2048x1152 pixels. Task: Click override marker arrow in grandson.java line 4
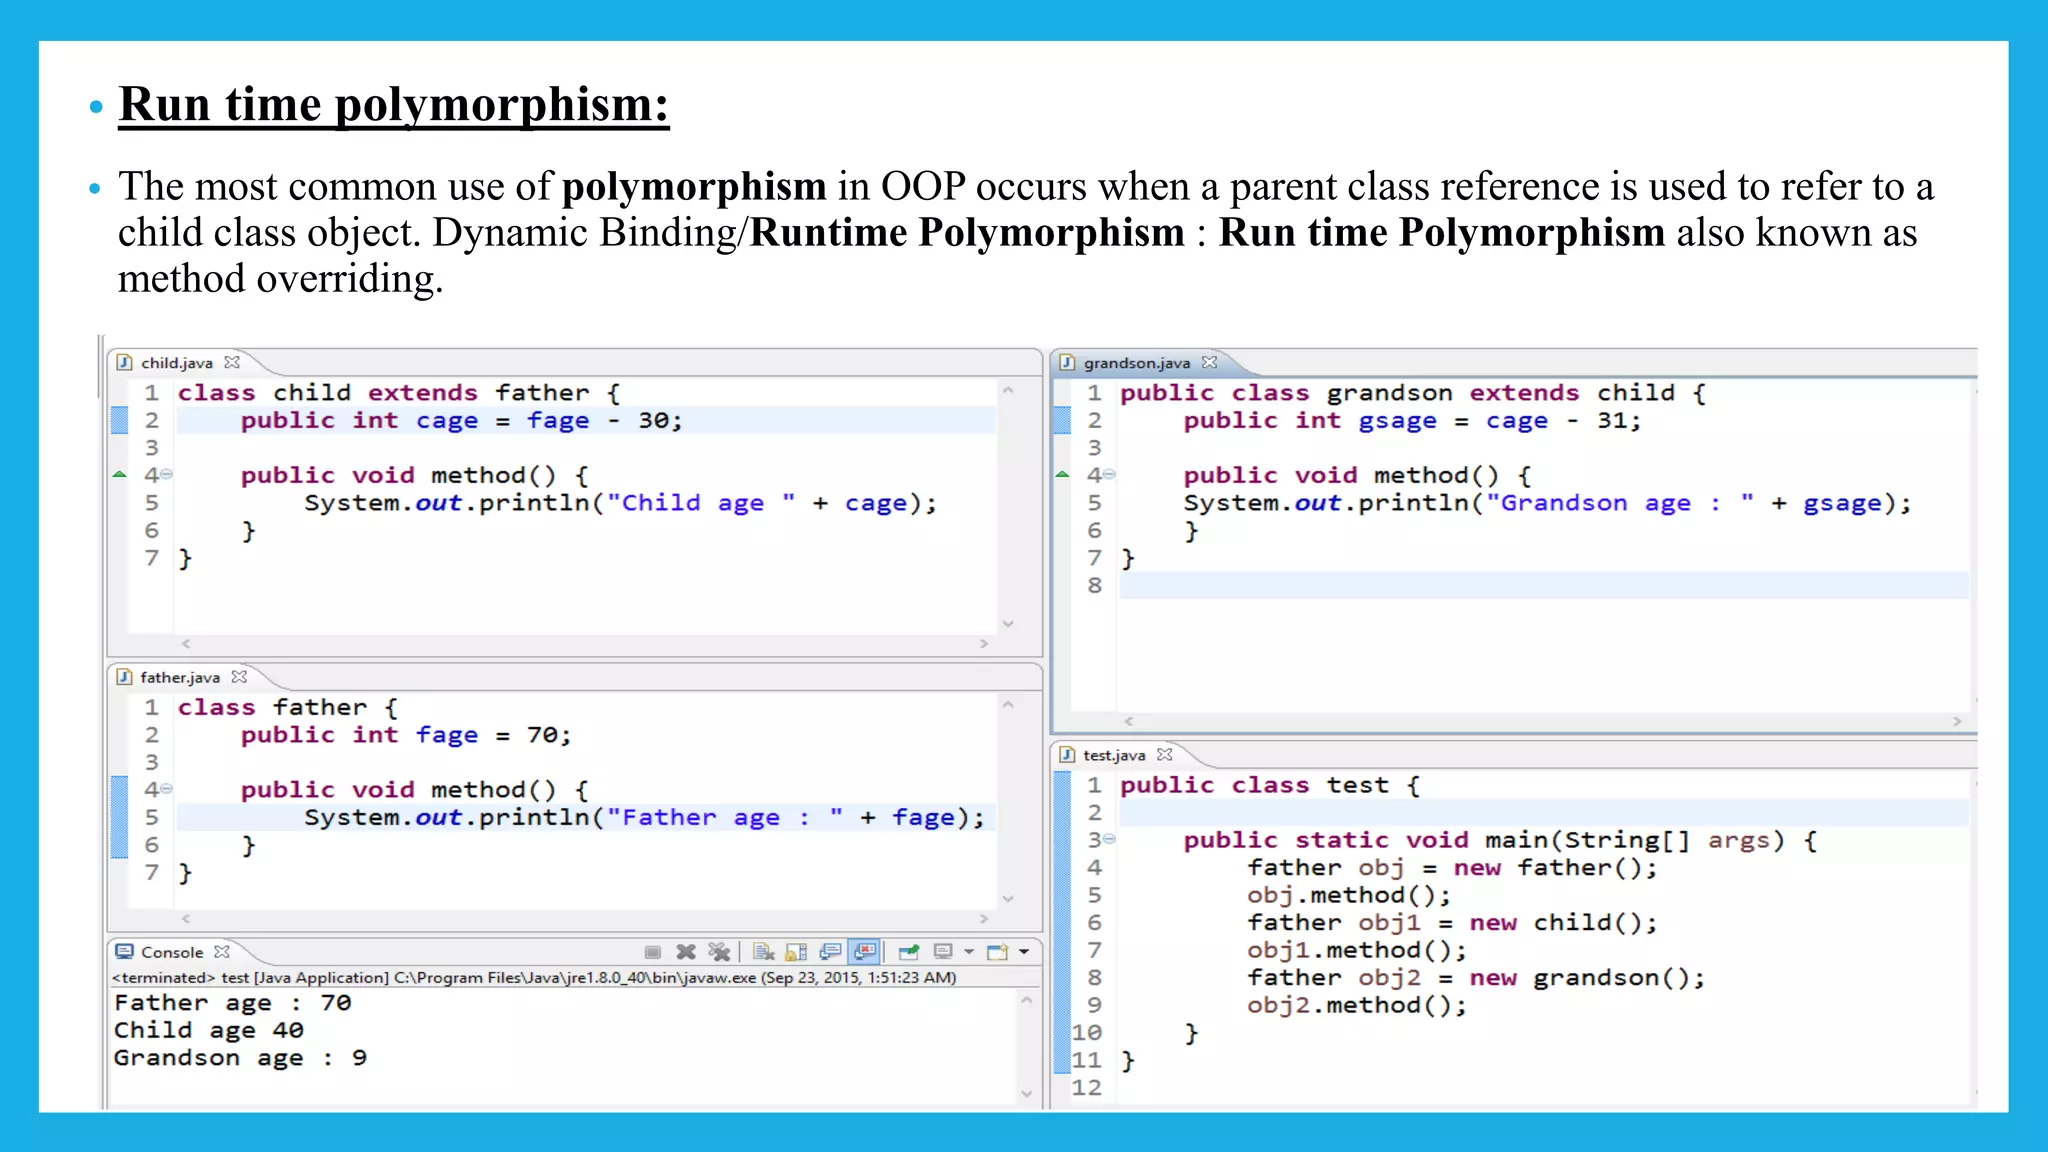coord(1062,475)
